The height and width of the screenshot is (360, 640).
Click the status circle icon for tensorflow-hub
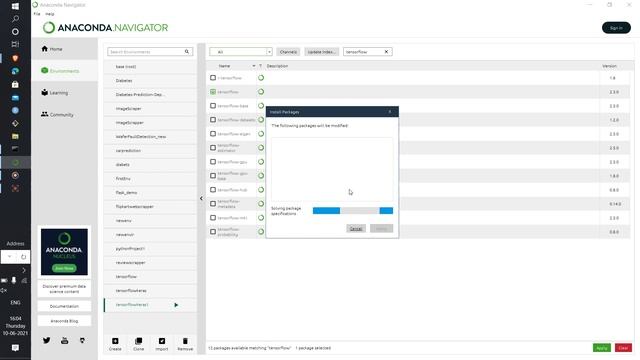261,190
